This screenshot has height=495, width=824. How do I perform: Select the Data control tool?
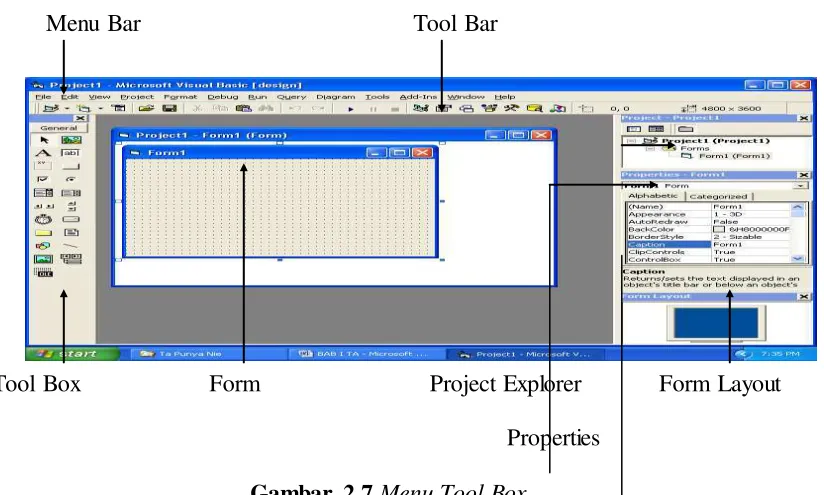71,259
